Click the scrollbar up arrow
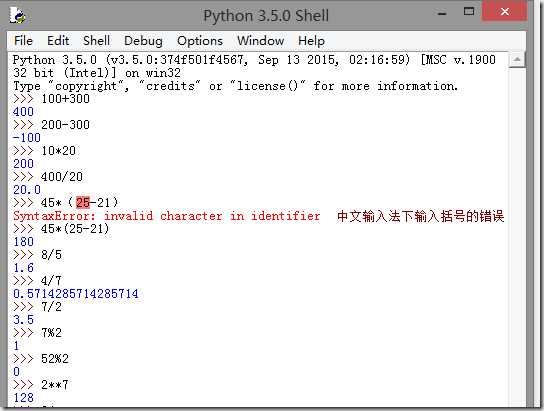This screenshot has width=544, height=411. [517, 60]
